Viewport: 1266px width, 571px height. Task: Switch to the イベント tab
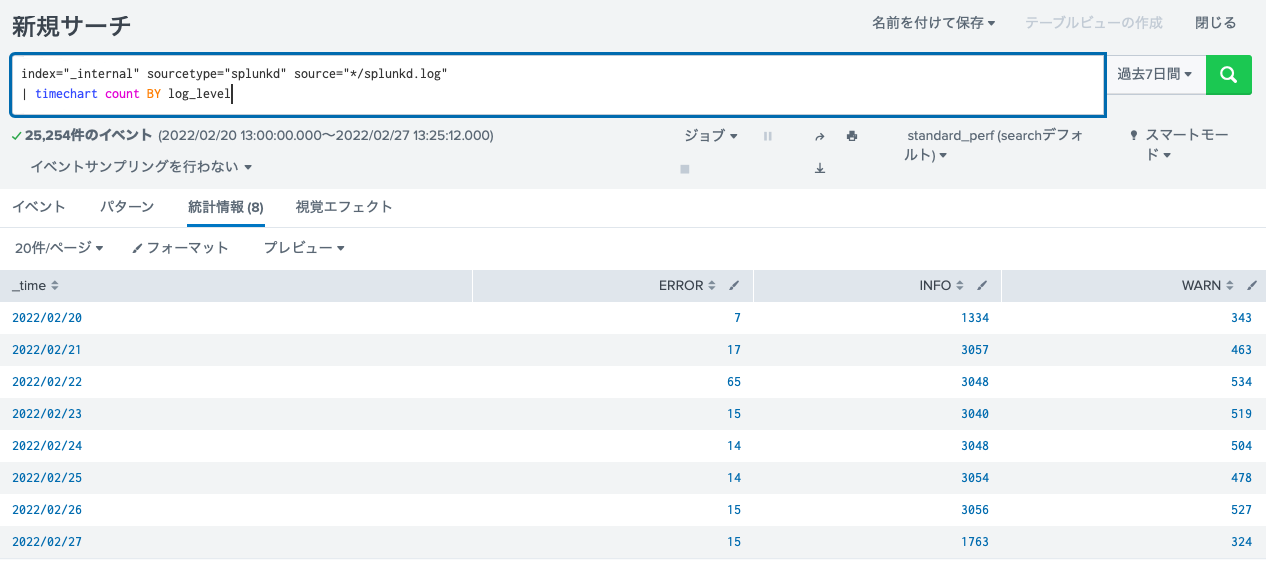39,207
